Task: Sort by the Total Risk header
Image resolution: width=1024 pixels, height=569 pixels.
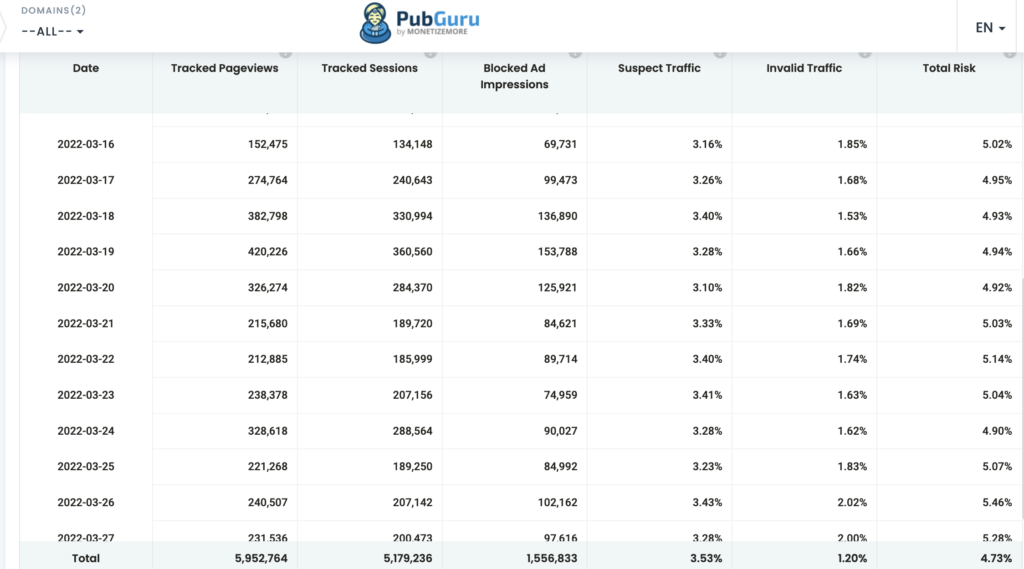Action: click(x=949, y=68)
